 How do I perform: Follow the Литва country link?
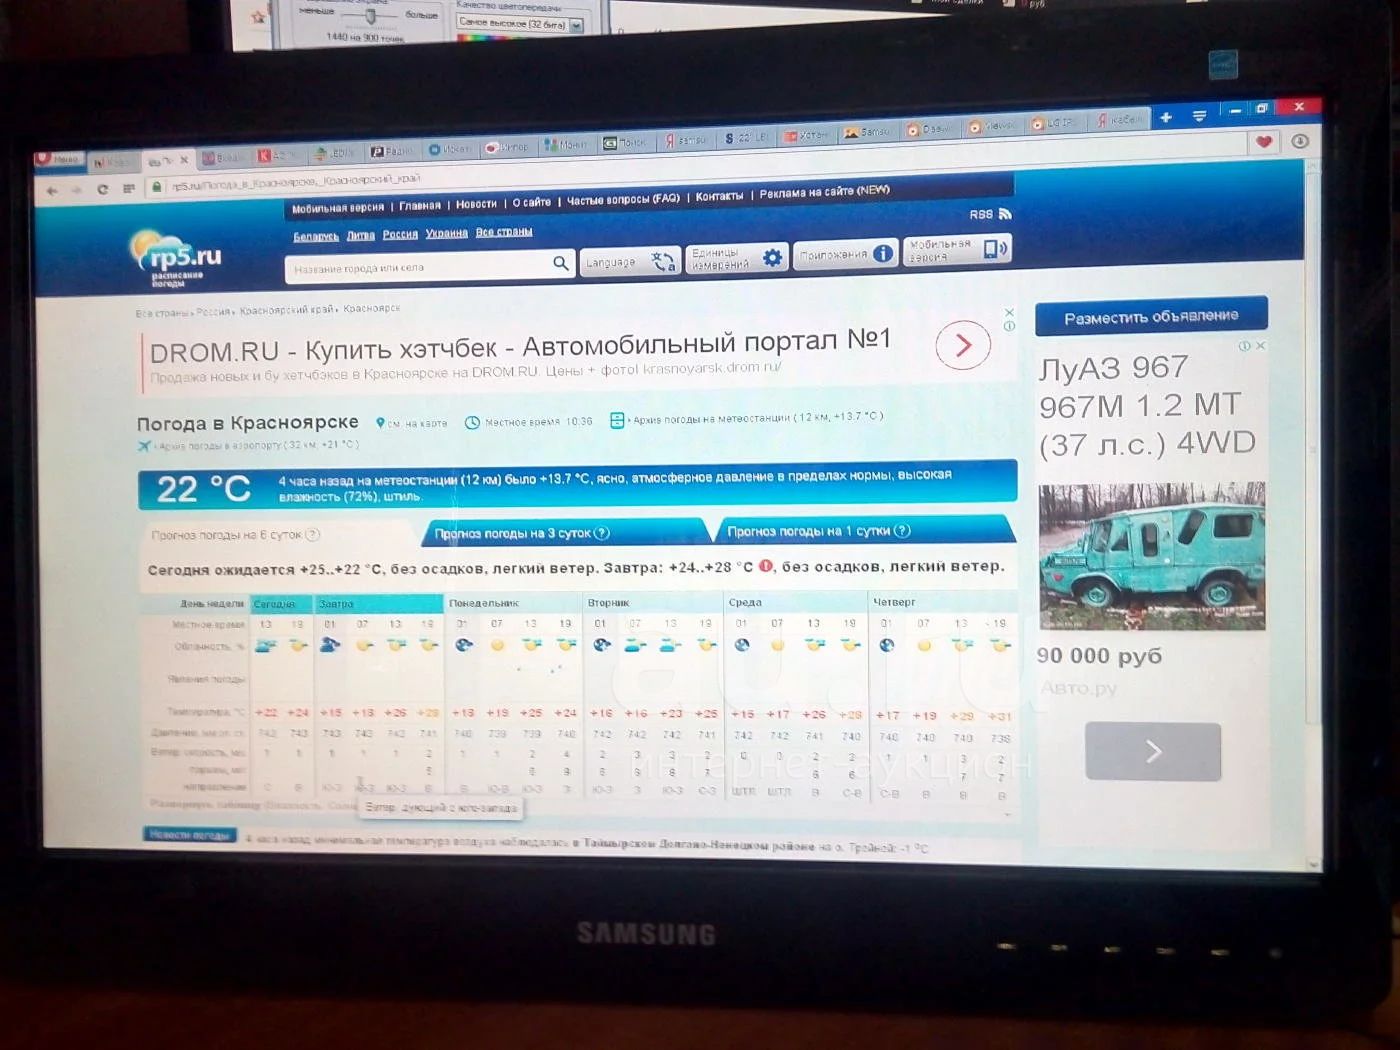pos(361,236)
